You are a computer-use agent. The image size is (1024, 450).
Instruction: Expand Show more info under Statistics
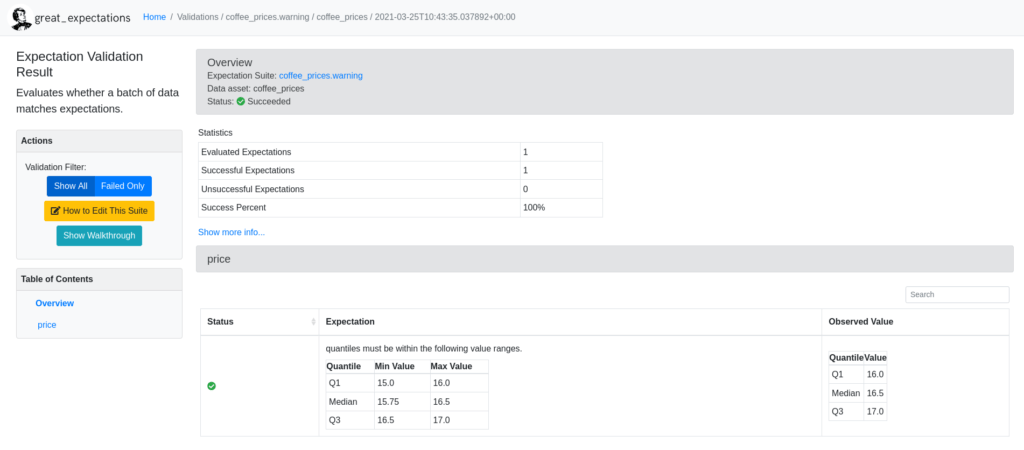click(x=231, y=232)
